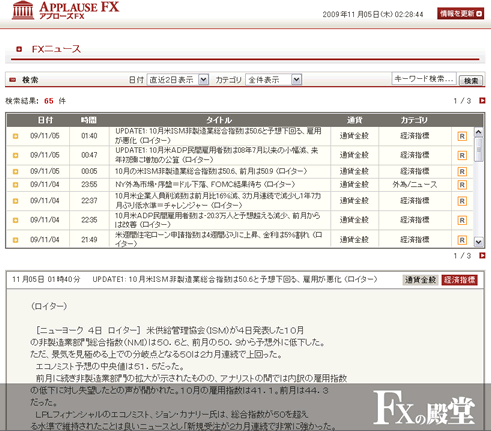Click the 通貨全般 cell on the 00:47 row
491x431 pixels.
[x=354, y=155]
